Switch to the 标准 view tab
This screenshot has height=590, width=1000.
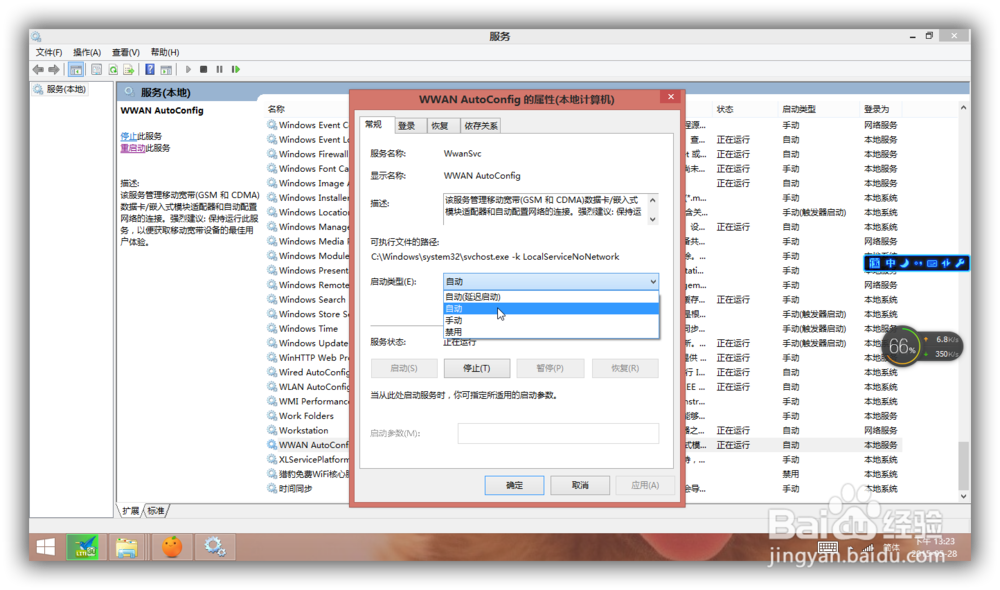[156, 511]
